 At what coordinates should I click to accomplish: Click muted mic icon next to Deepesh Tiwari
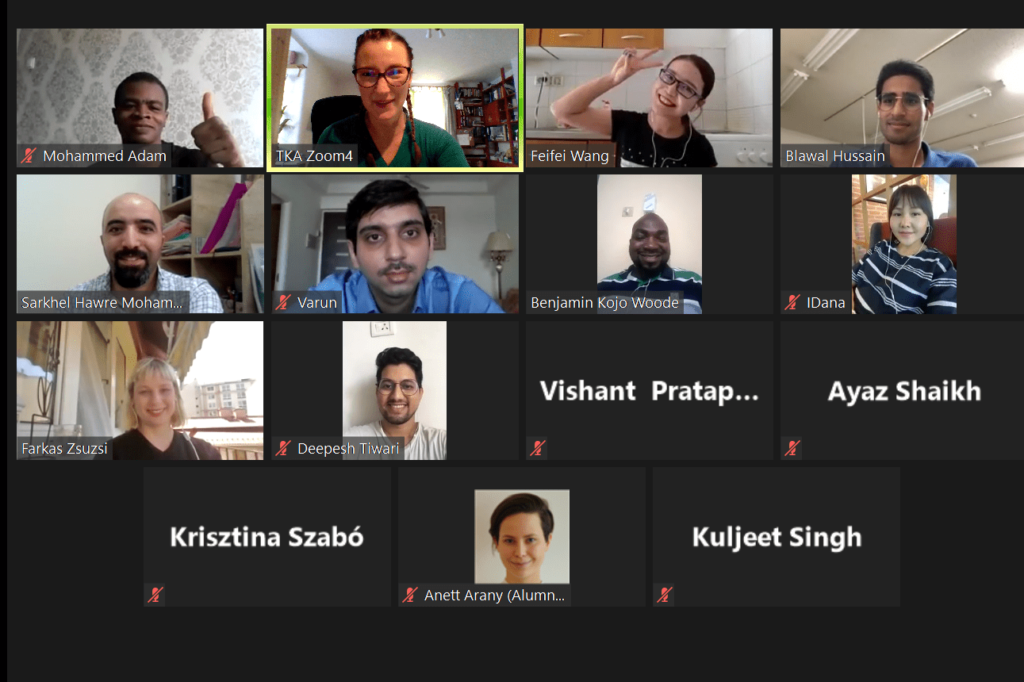tap(283, 448)
